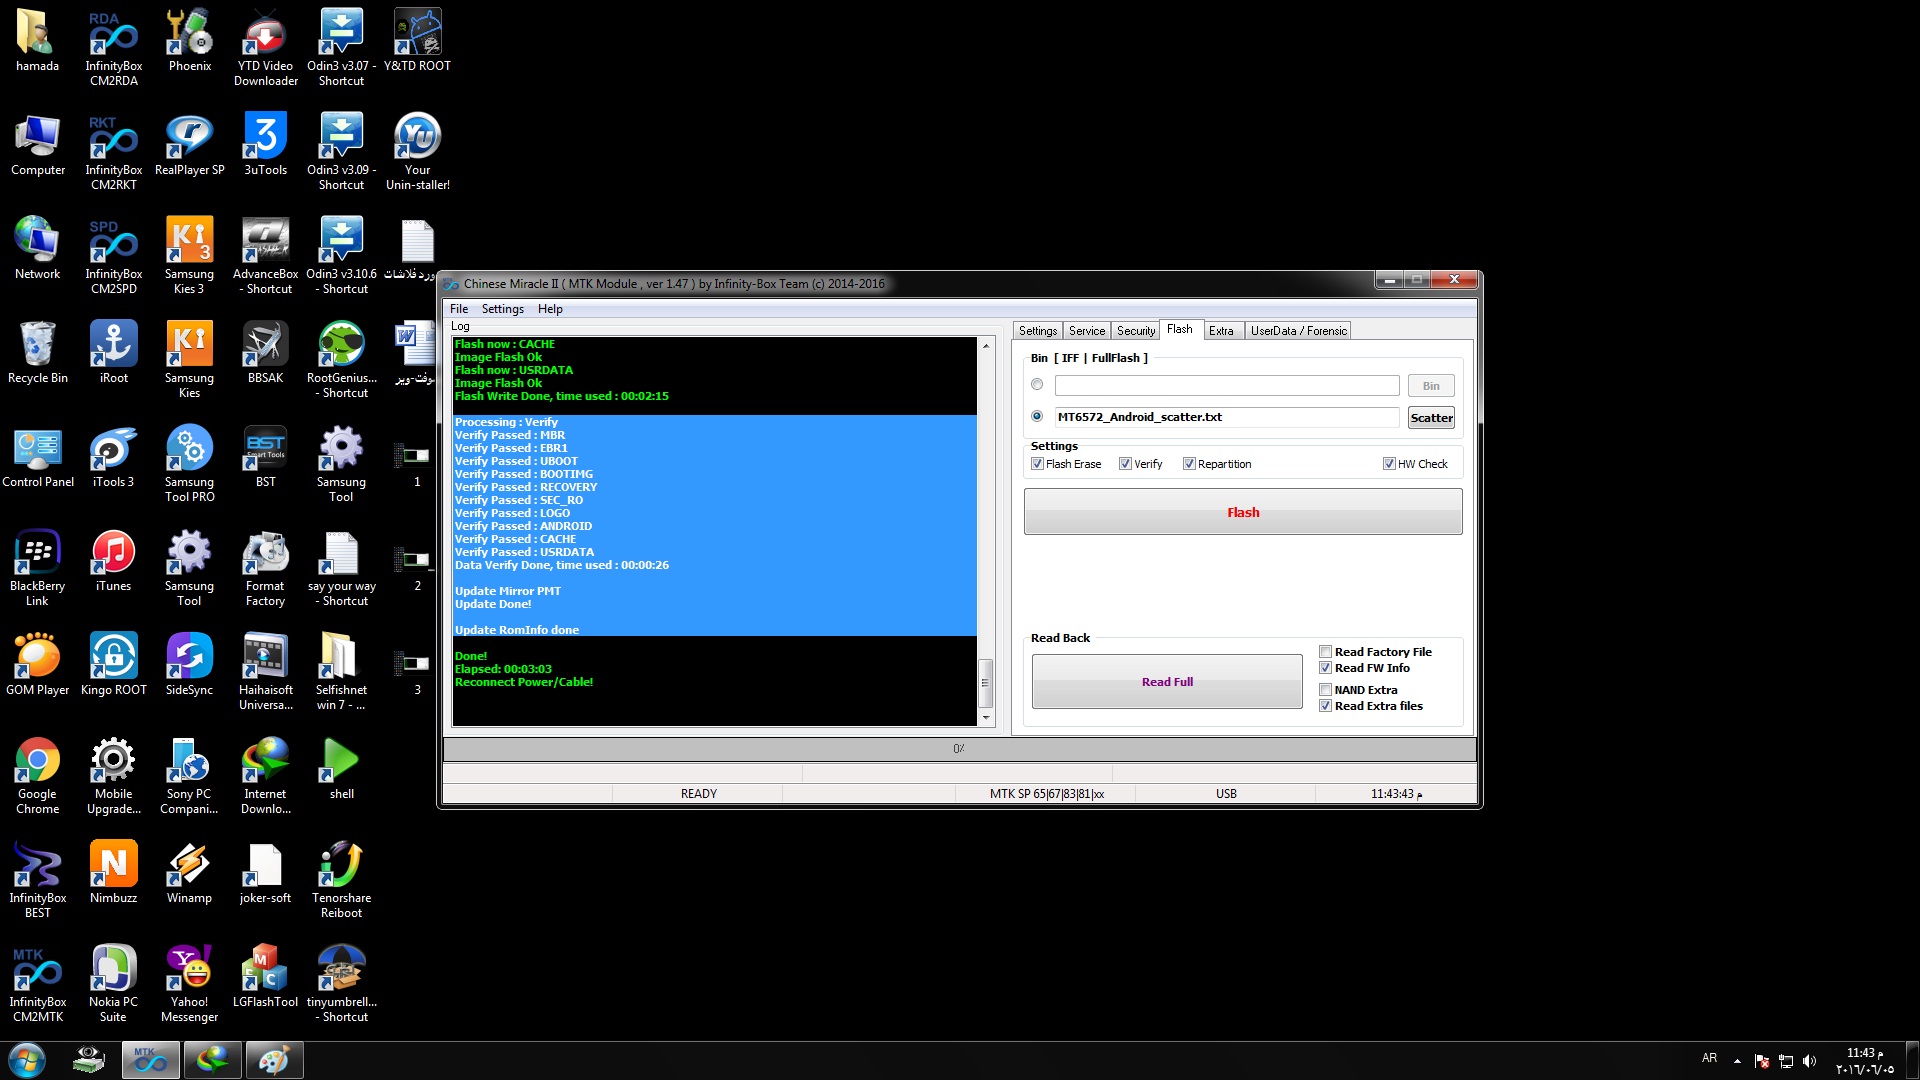The width and height of the screenshot is (1920, 1080).
Task: Open the Paint taskbar icon
Action: pos(273,1060)
